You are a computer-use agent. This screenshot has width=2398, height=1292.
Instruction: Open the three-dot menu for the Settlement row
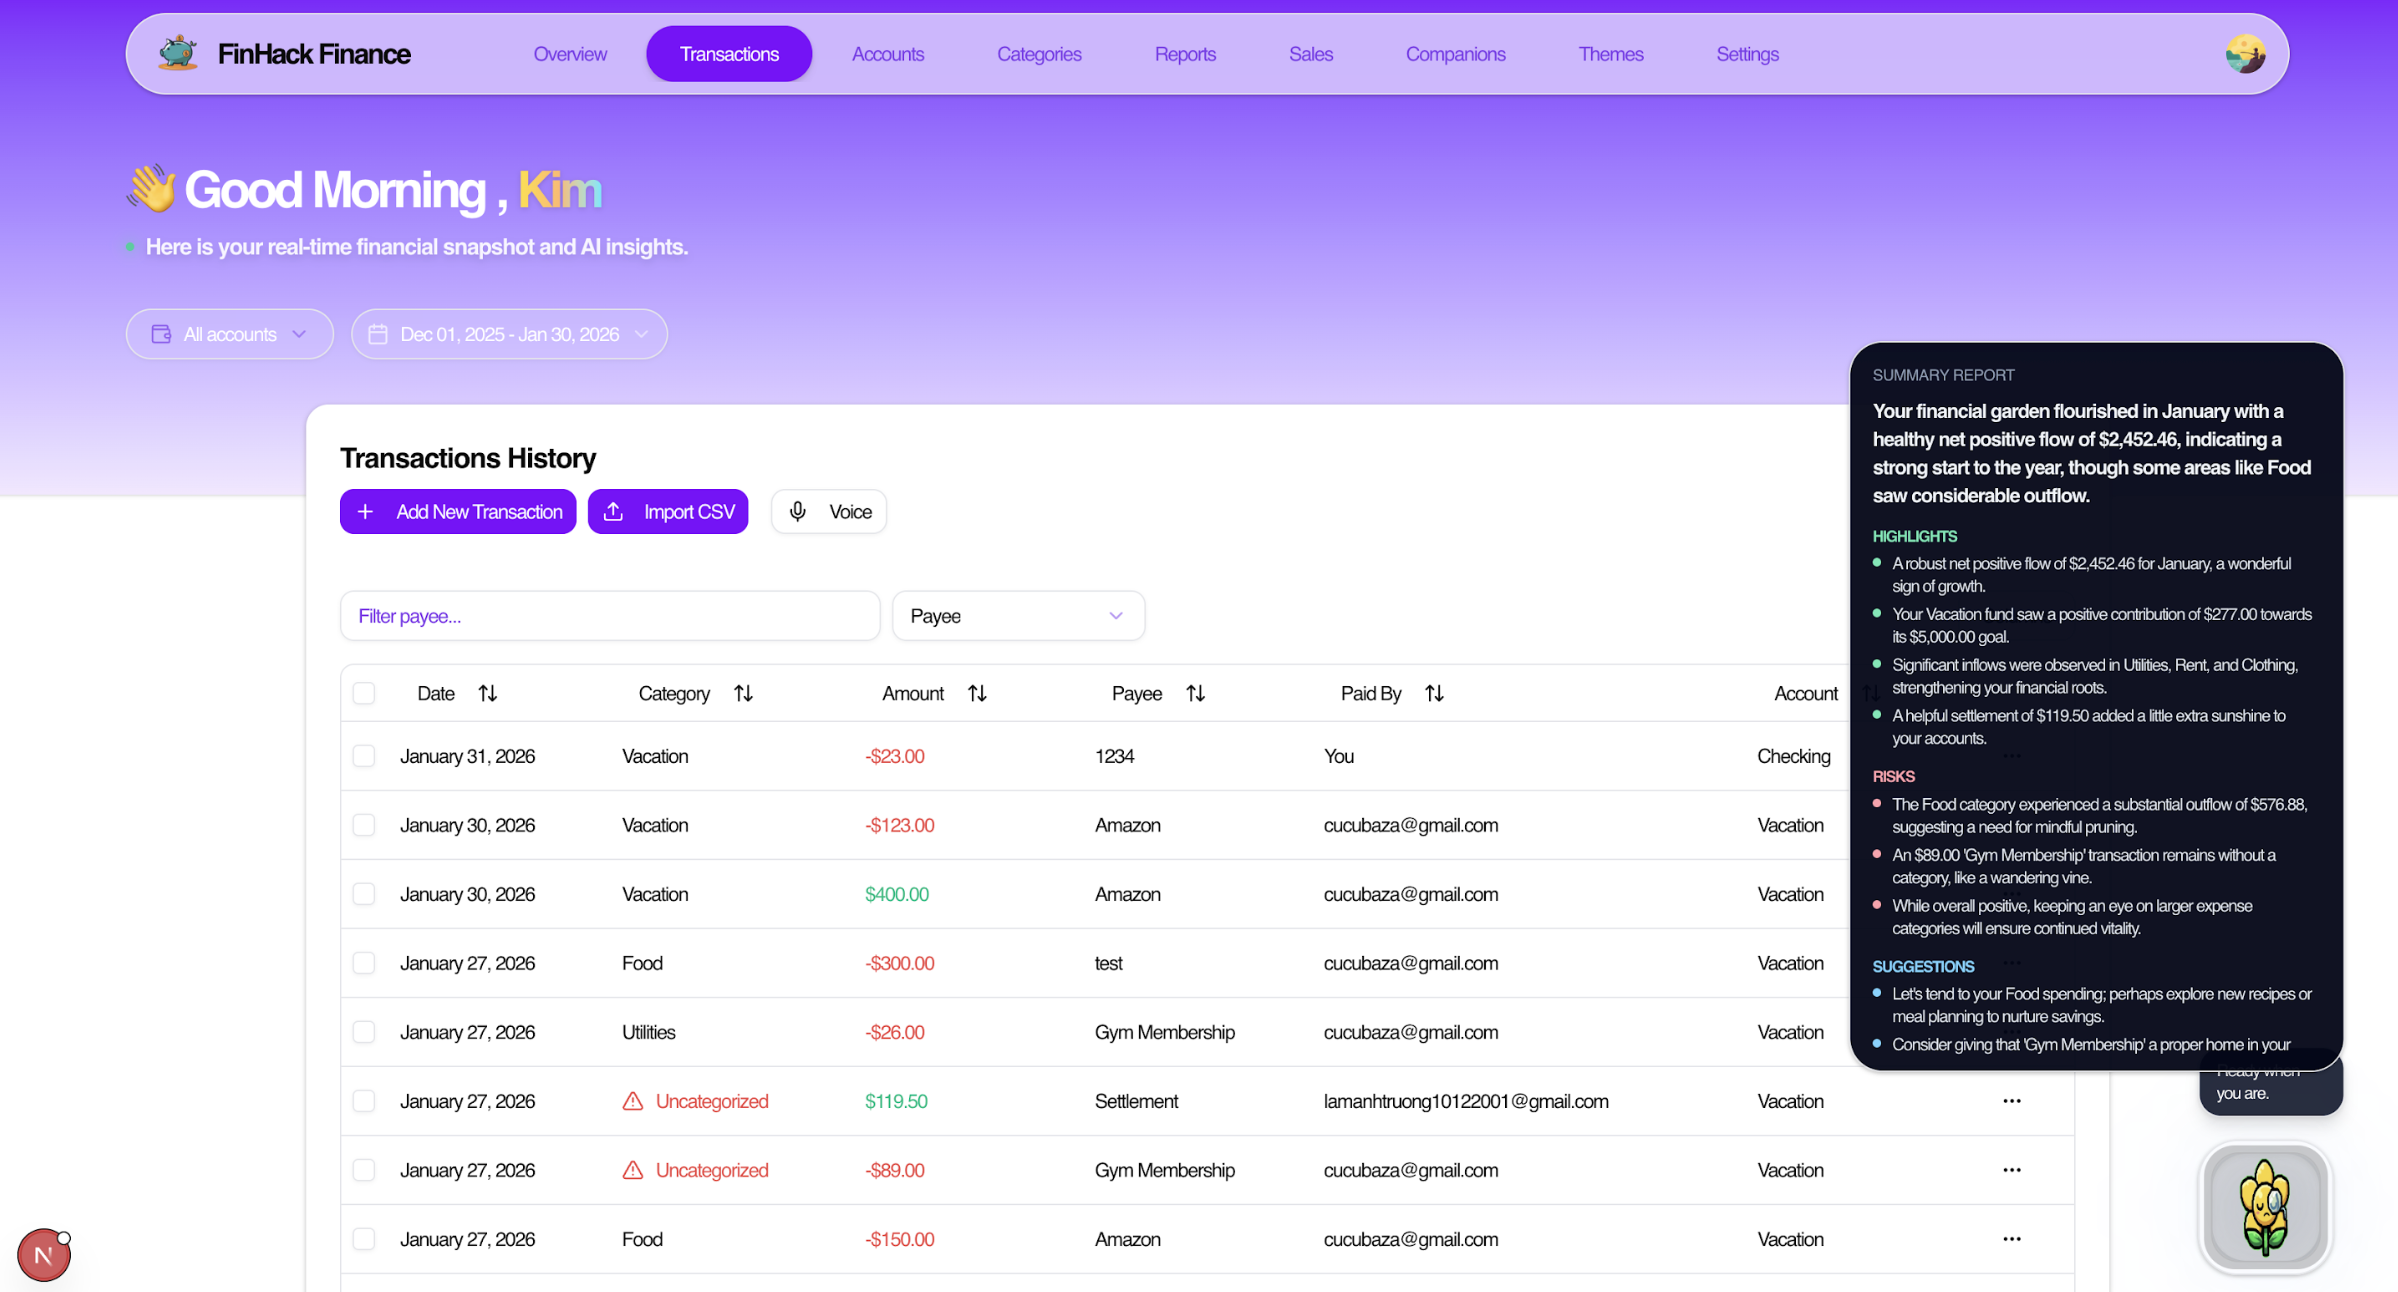click(2012, 1101)
